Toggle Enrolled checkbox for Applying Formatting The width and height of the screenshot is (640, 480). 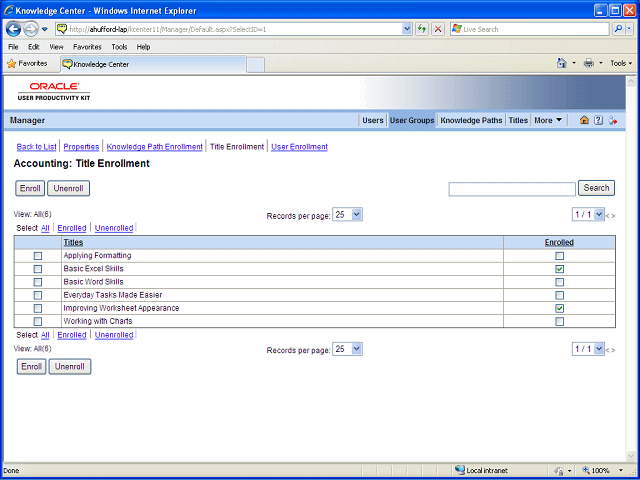click(x=560, y=256)
